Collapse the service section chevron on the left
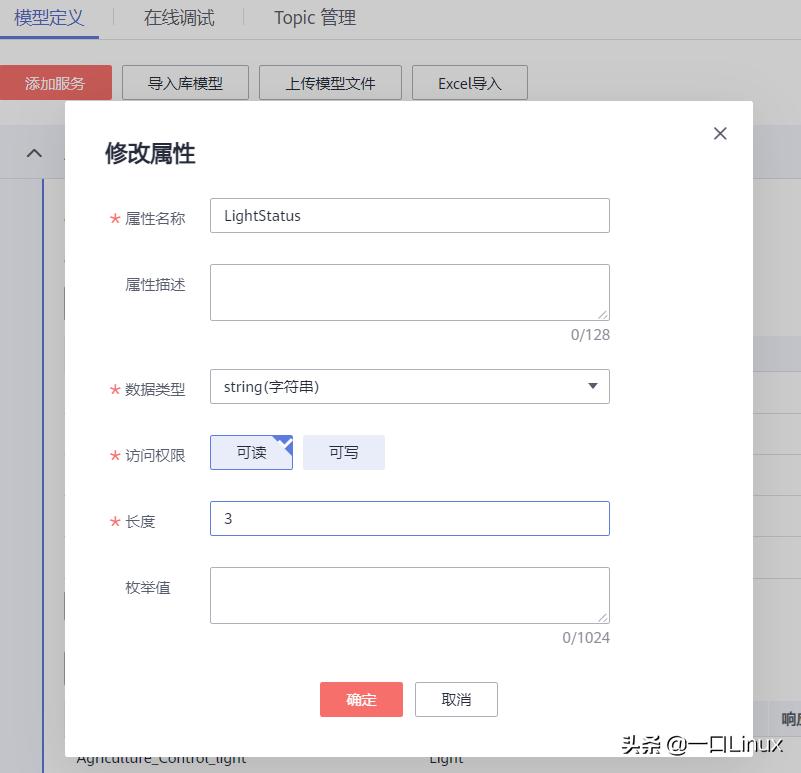 pyautogui.click(x=33, y=152)
